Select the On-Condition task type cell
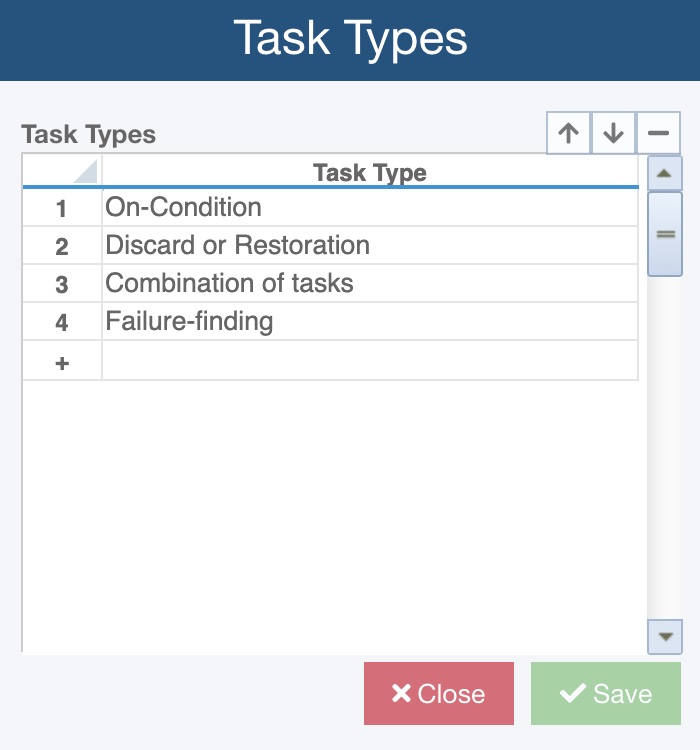The height and width of the screenshot is (750, 700). coord(369,208)
